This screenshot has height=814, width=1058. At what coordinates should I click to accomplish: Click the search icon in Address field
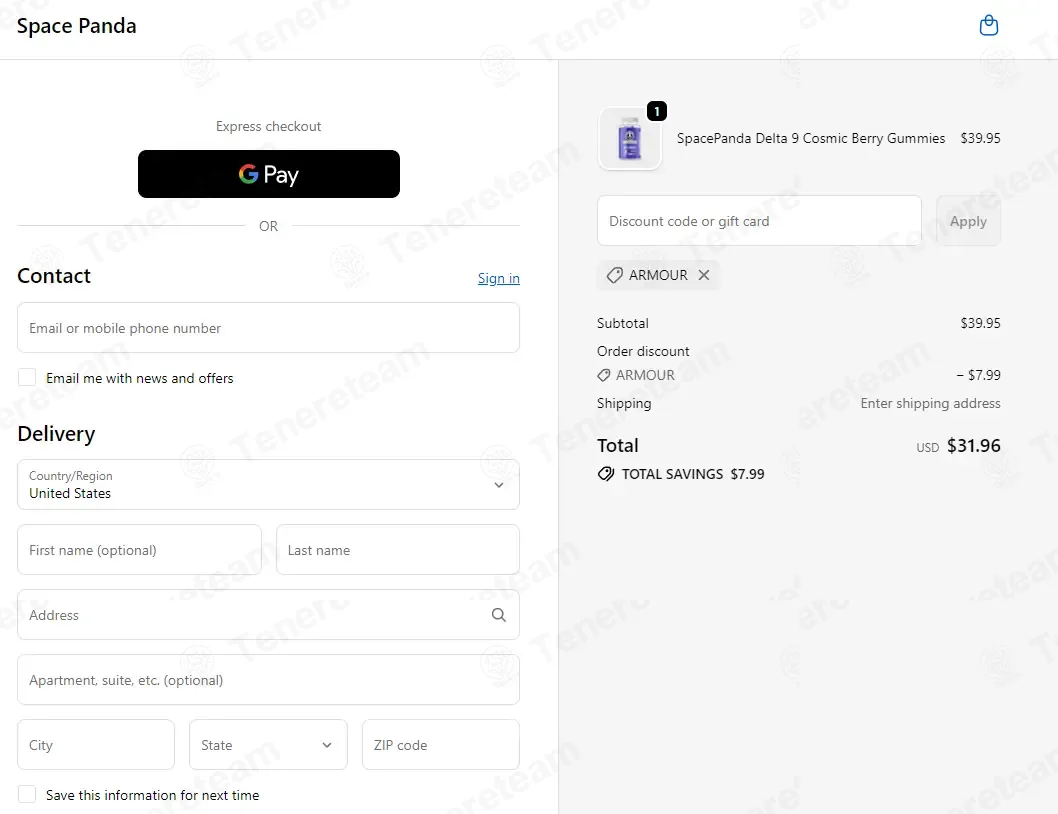[x=499, y=615]
